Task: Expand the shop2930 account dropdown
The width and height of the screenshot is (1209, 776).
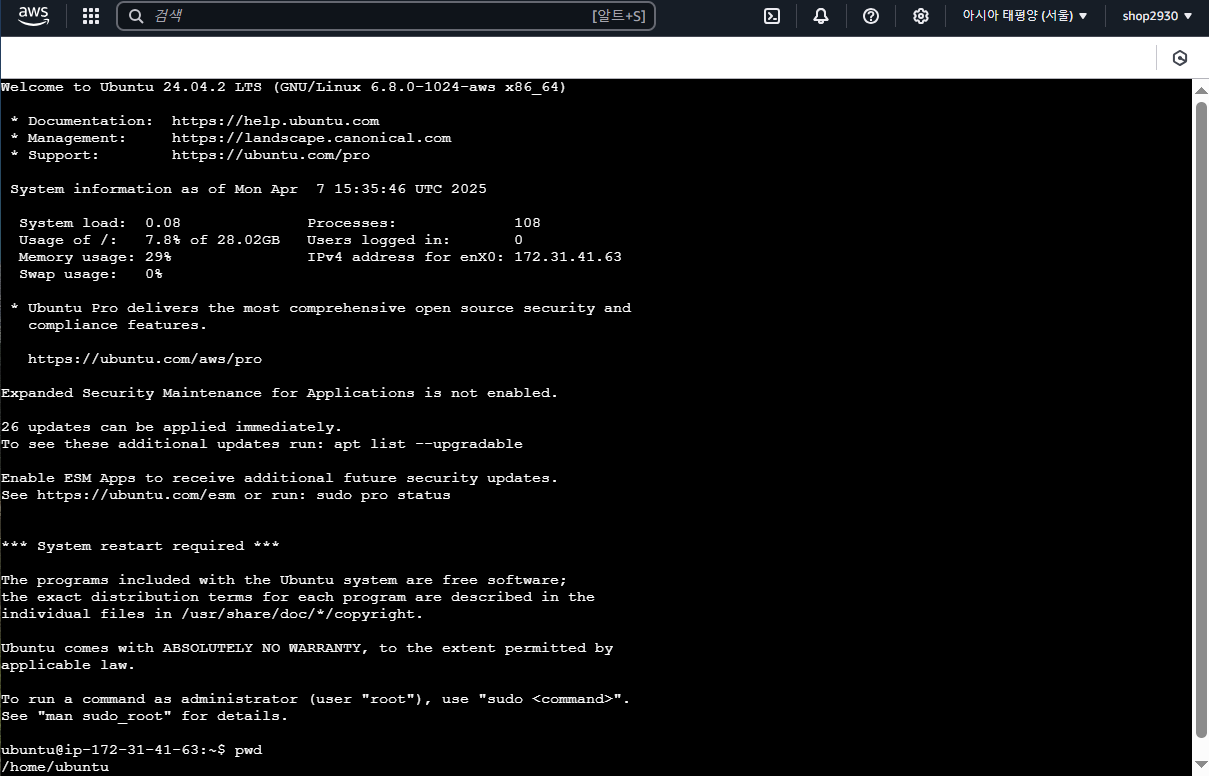Action: coord(1157,16)
